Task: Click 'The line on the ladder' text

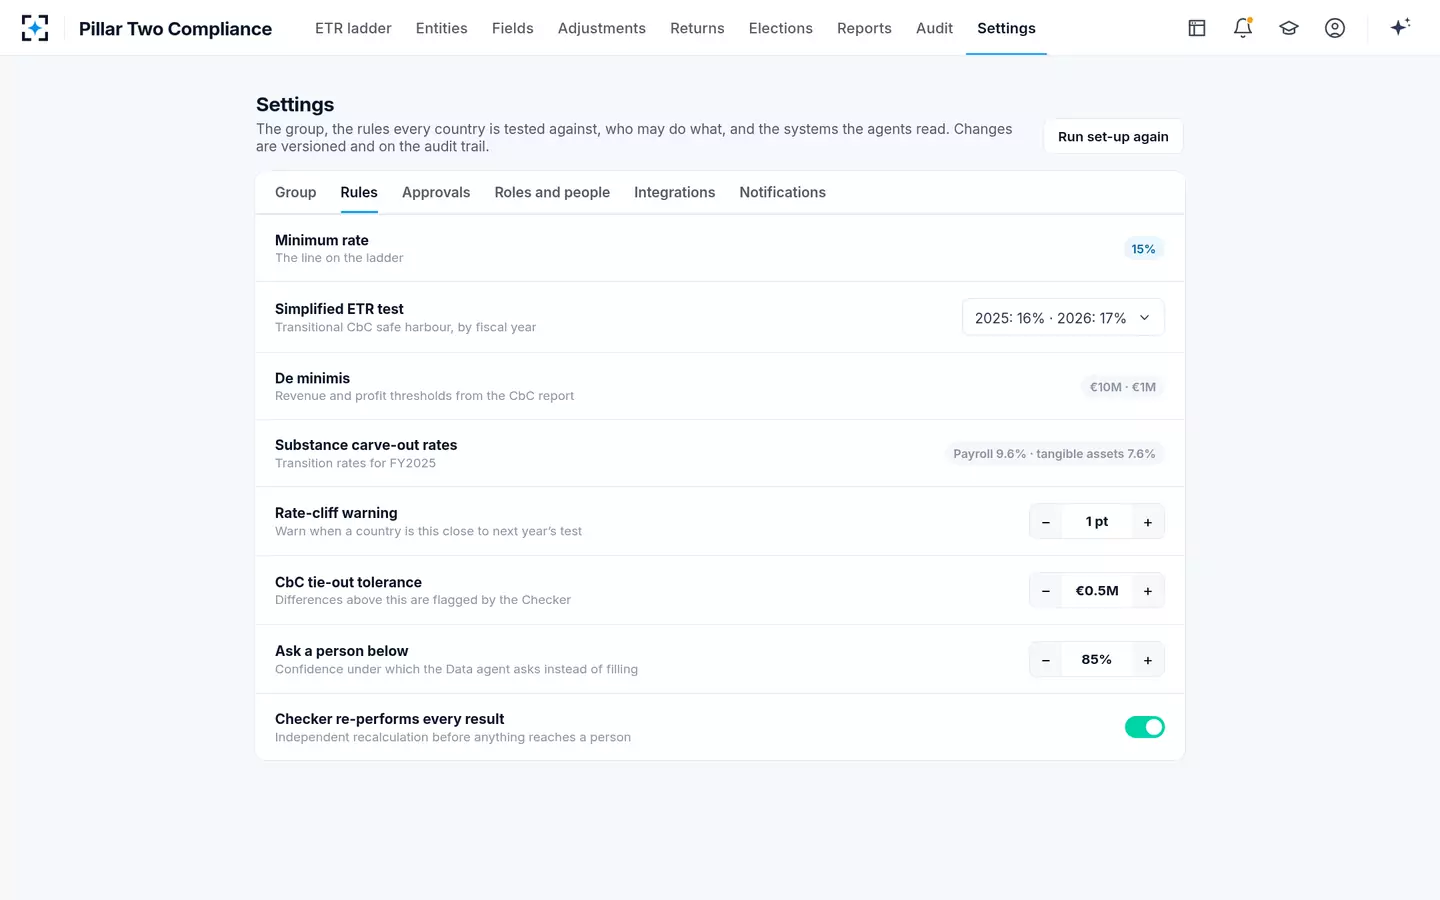Action: click(339, 258)
